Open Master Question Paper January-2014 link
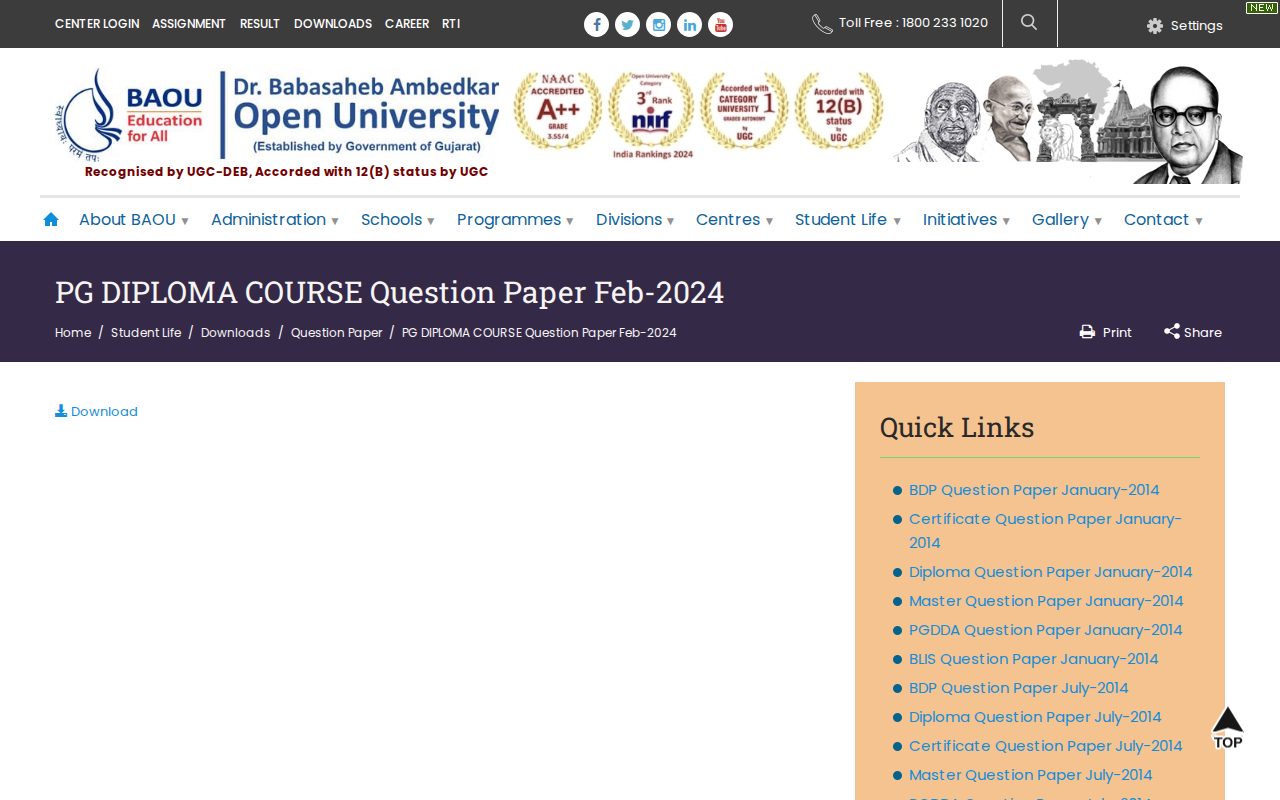Image resolution: width=1280 pixels, height=800 pixels. 1046,601
